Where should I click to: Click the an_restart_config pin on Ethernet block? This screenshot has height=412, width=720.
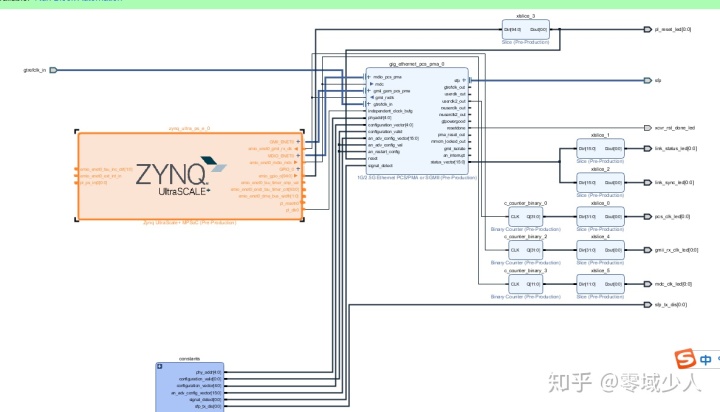[x=384, y=152]
